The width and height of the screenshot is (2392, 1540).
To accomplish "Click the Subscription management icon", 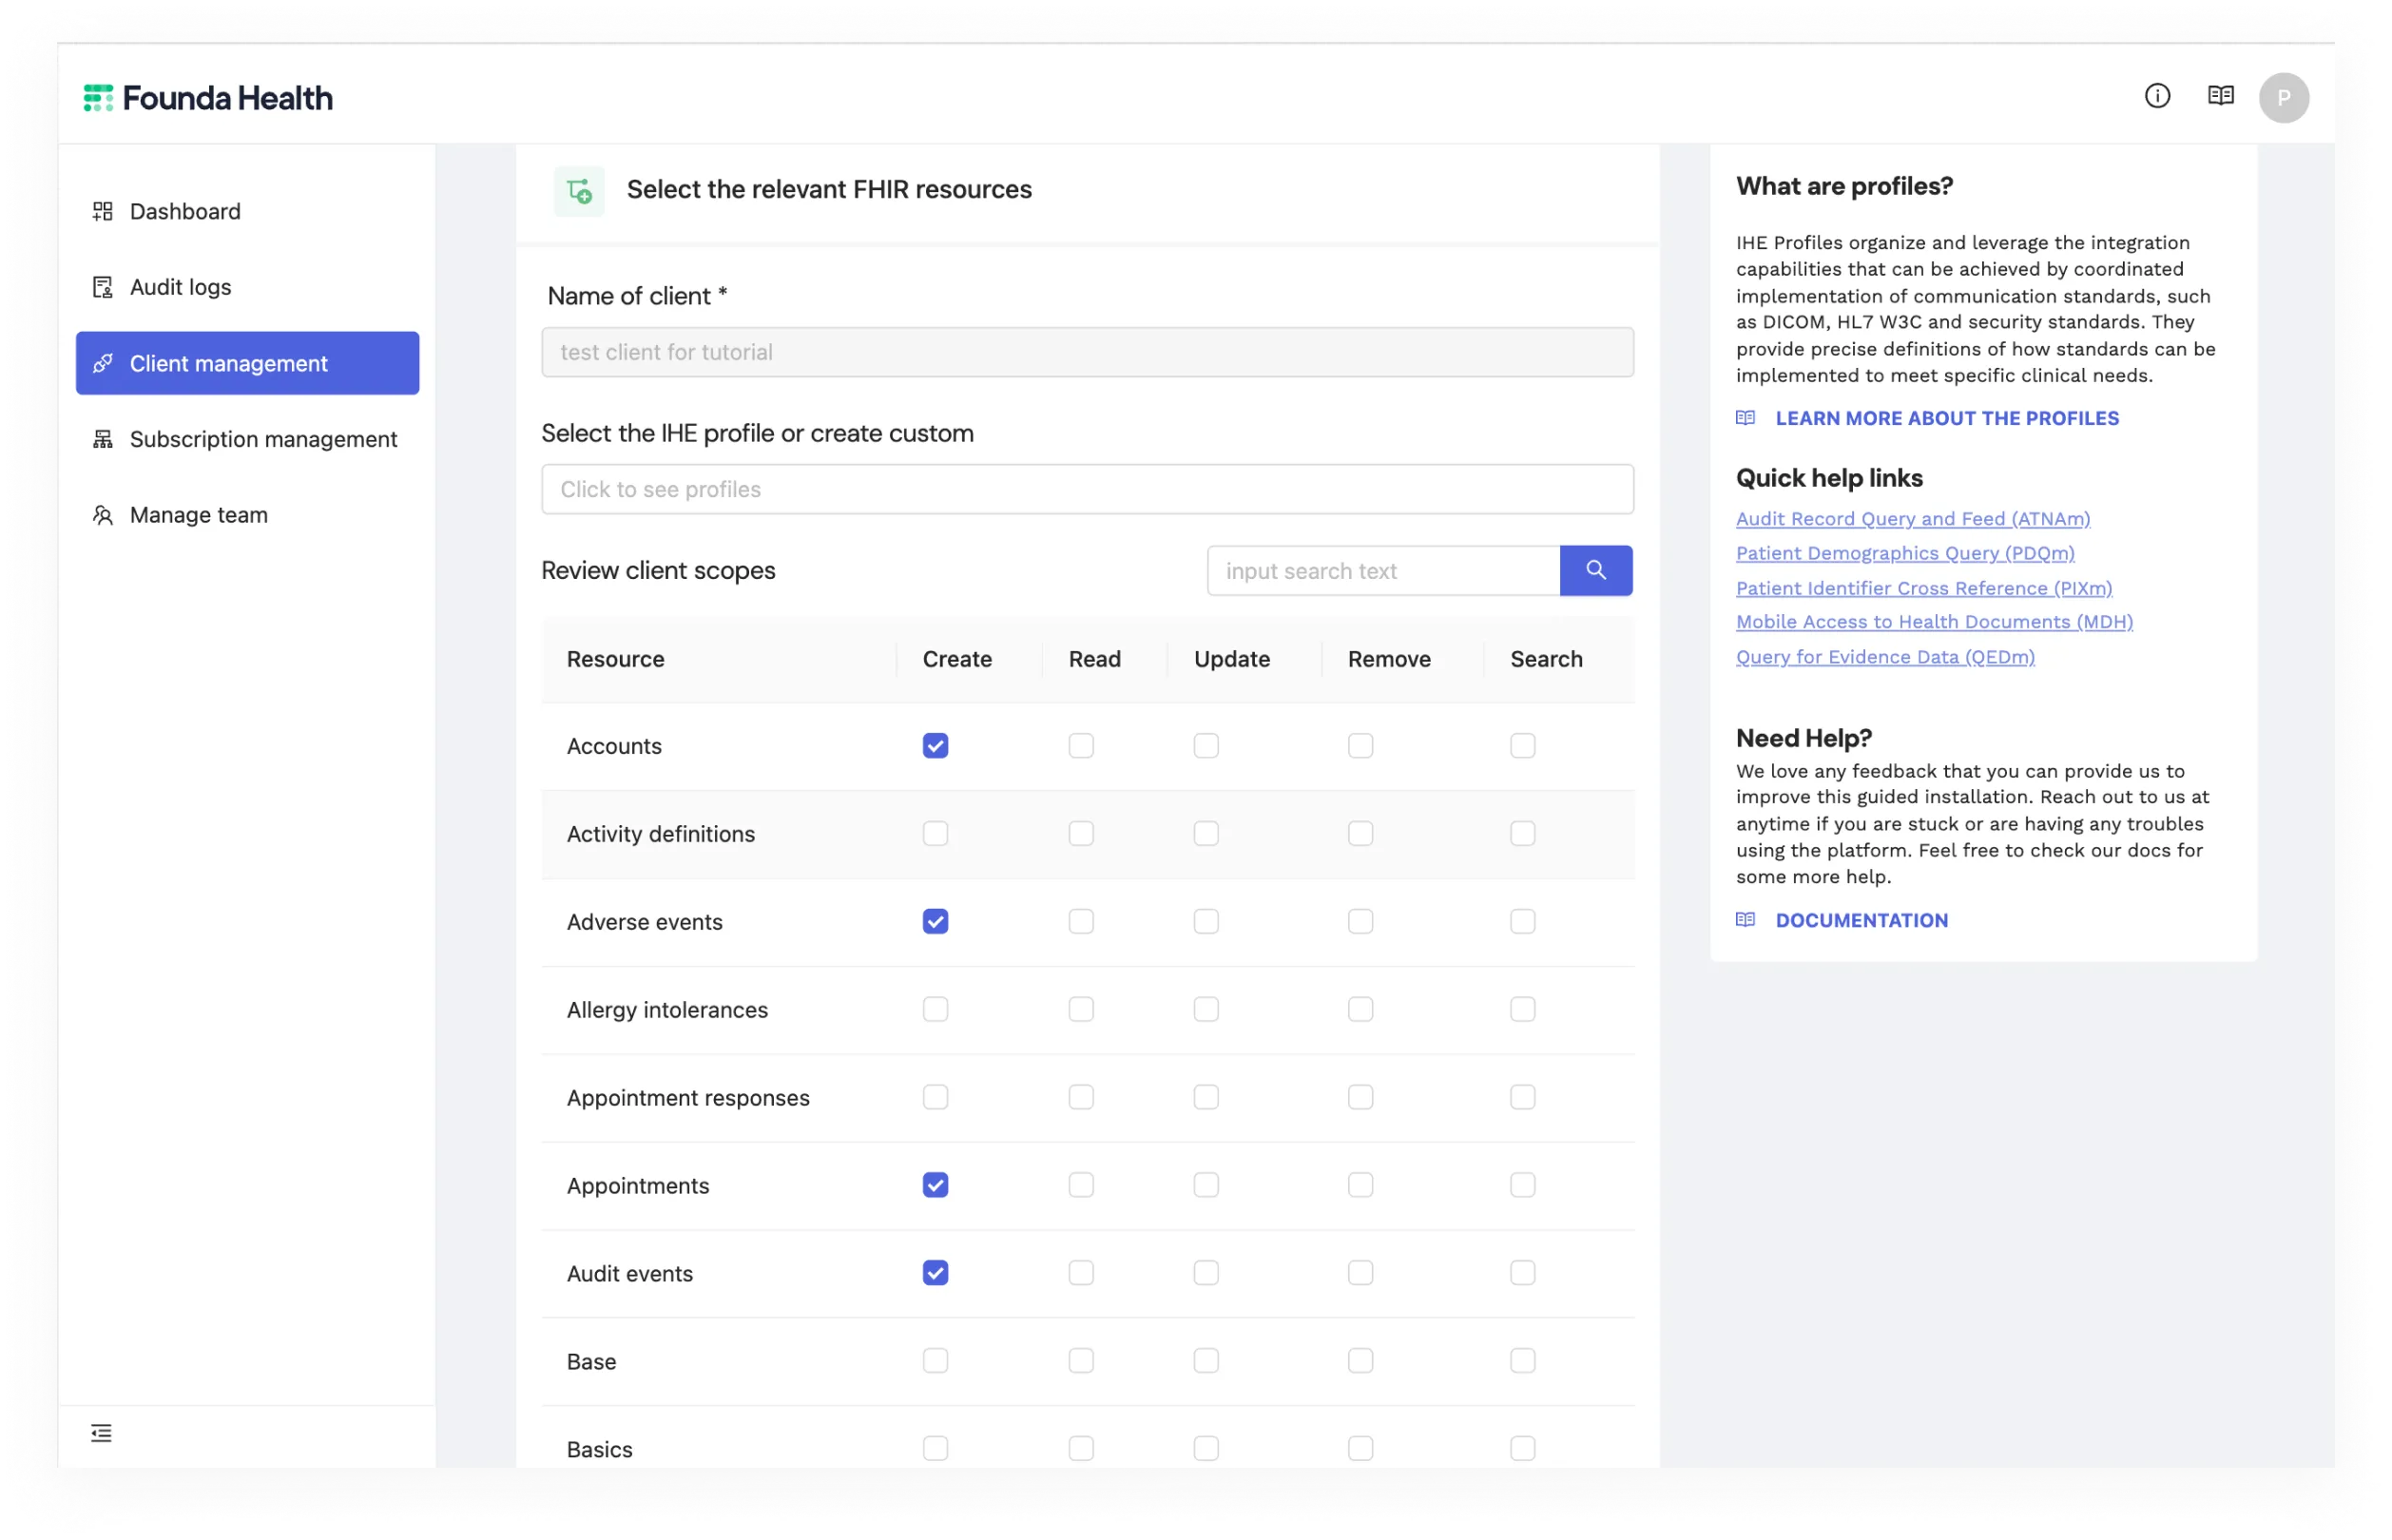I will (103, 439).
